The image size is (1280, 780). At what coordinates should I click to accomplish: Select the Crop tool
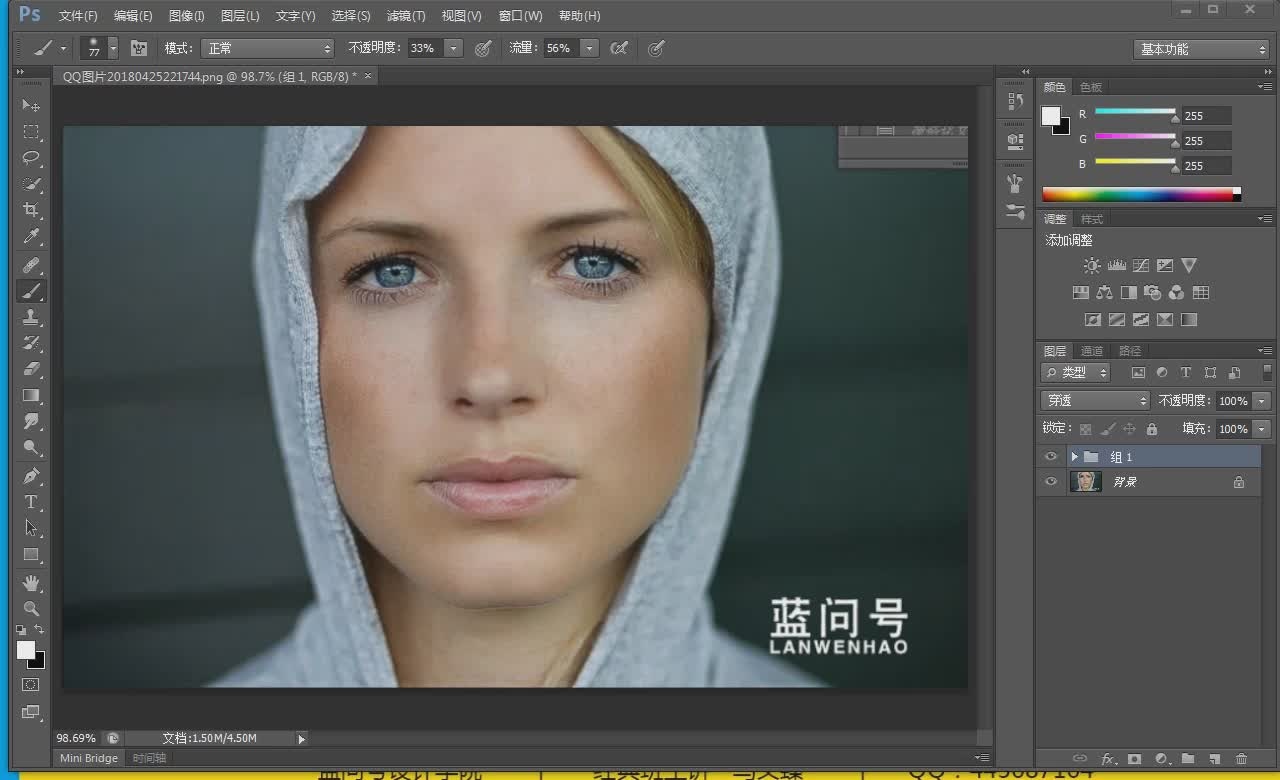[x=31, y=211]
